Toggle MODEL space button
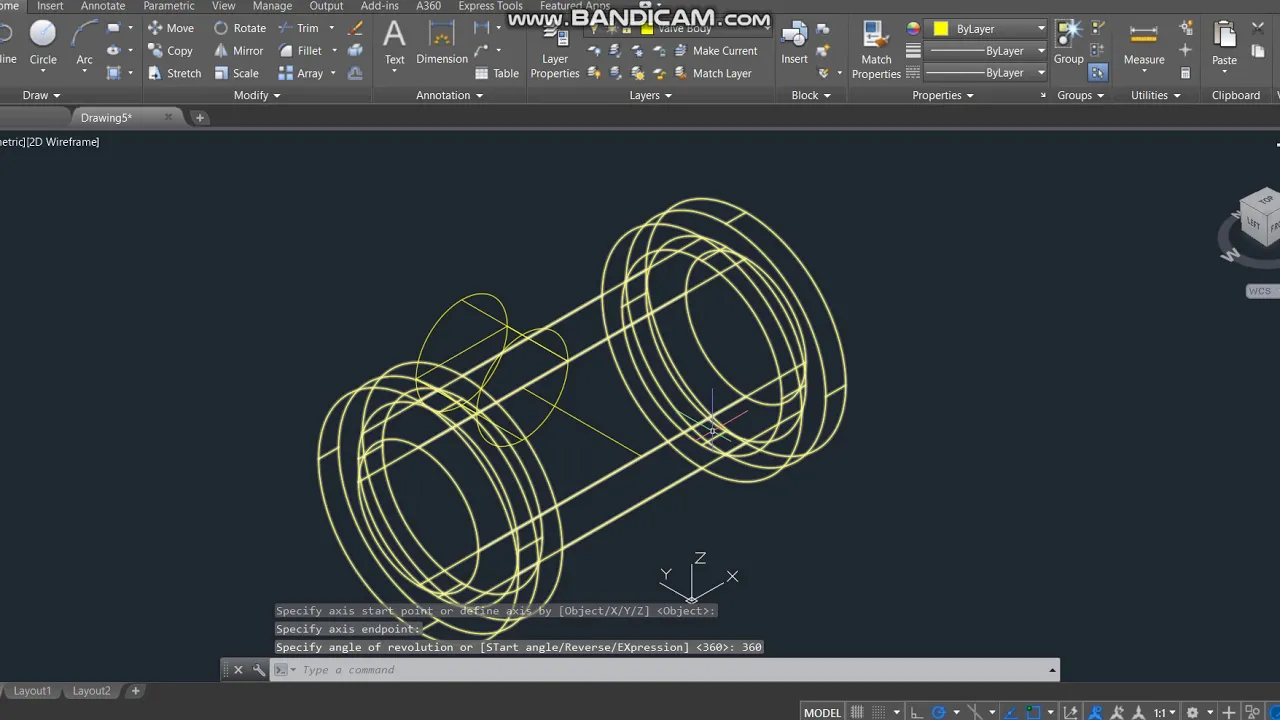 822,713
